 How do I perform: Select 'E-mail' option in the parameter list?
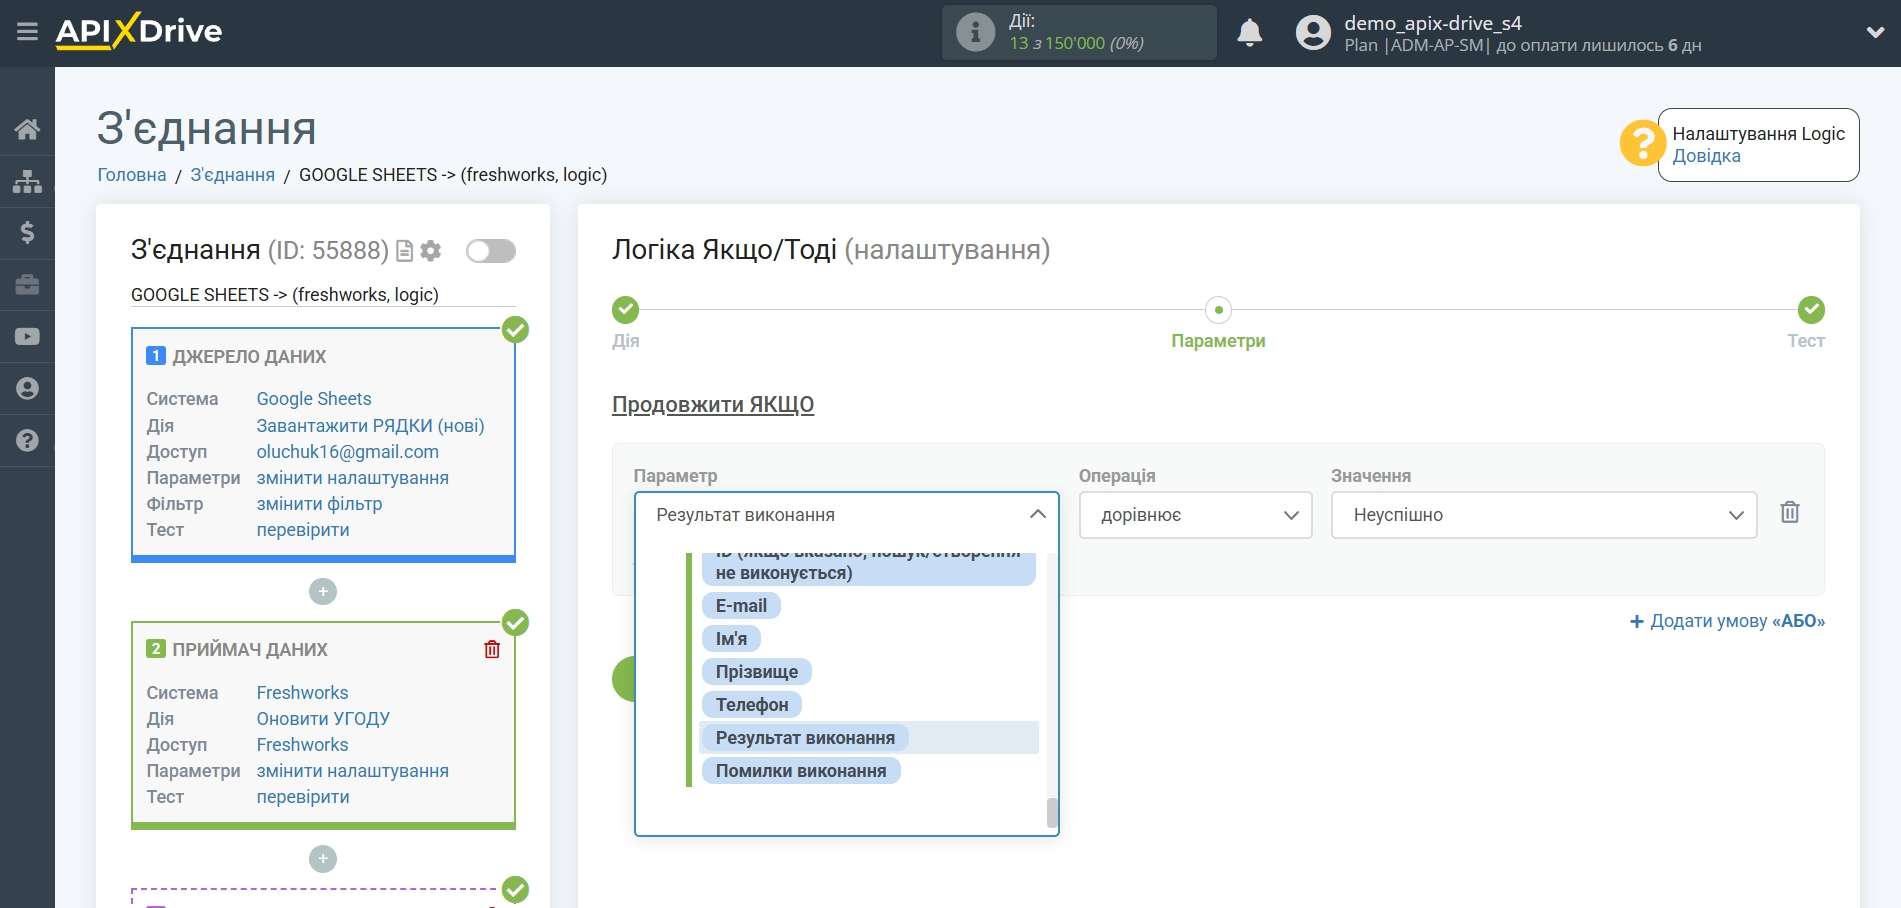(741, 606)
